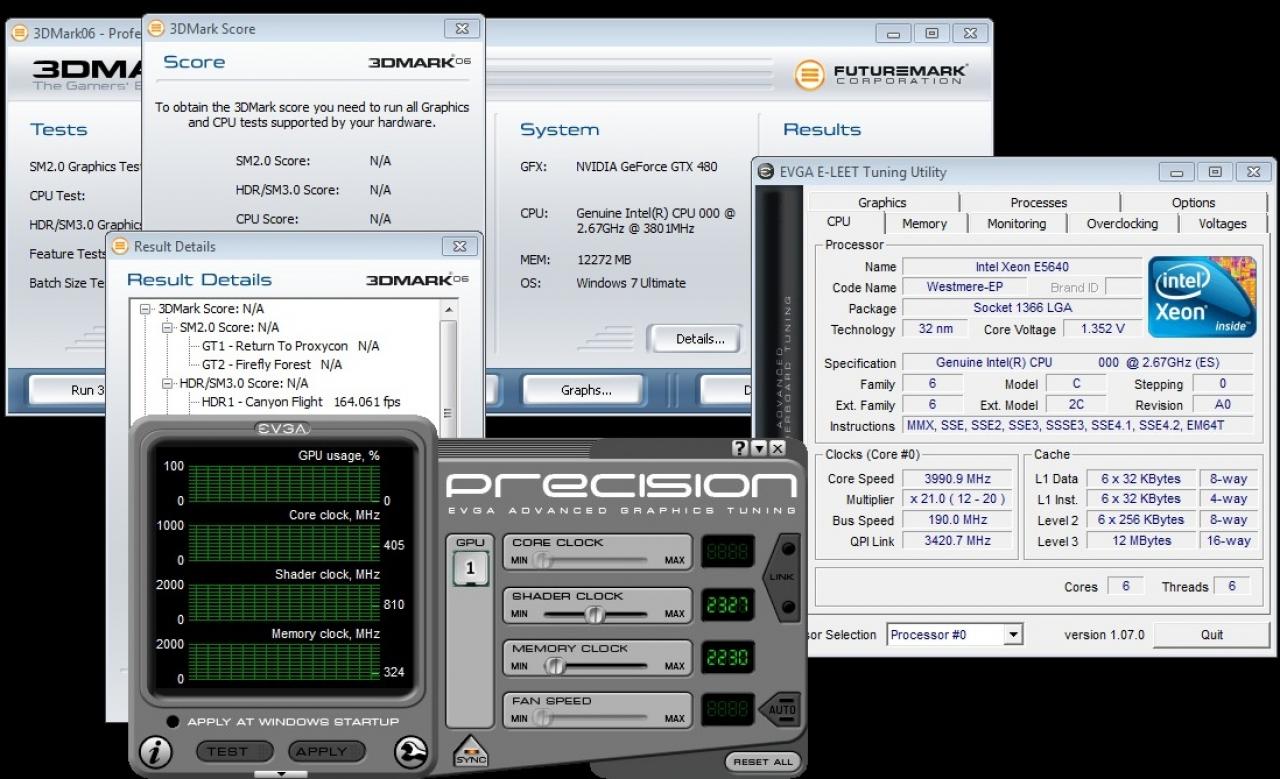
Task: Select GPU 1 button
Action: (470, 569)
